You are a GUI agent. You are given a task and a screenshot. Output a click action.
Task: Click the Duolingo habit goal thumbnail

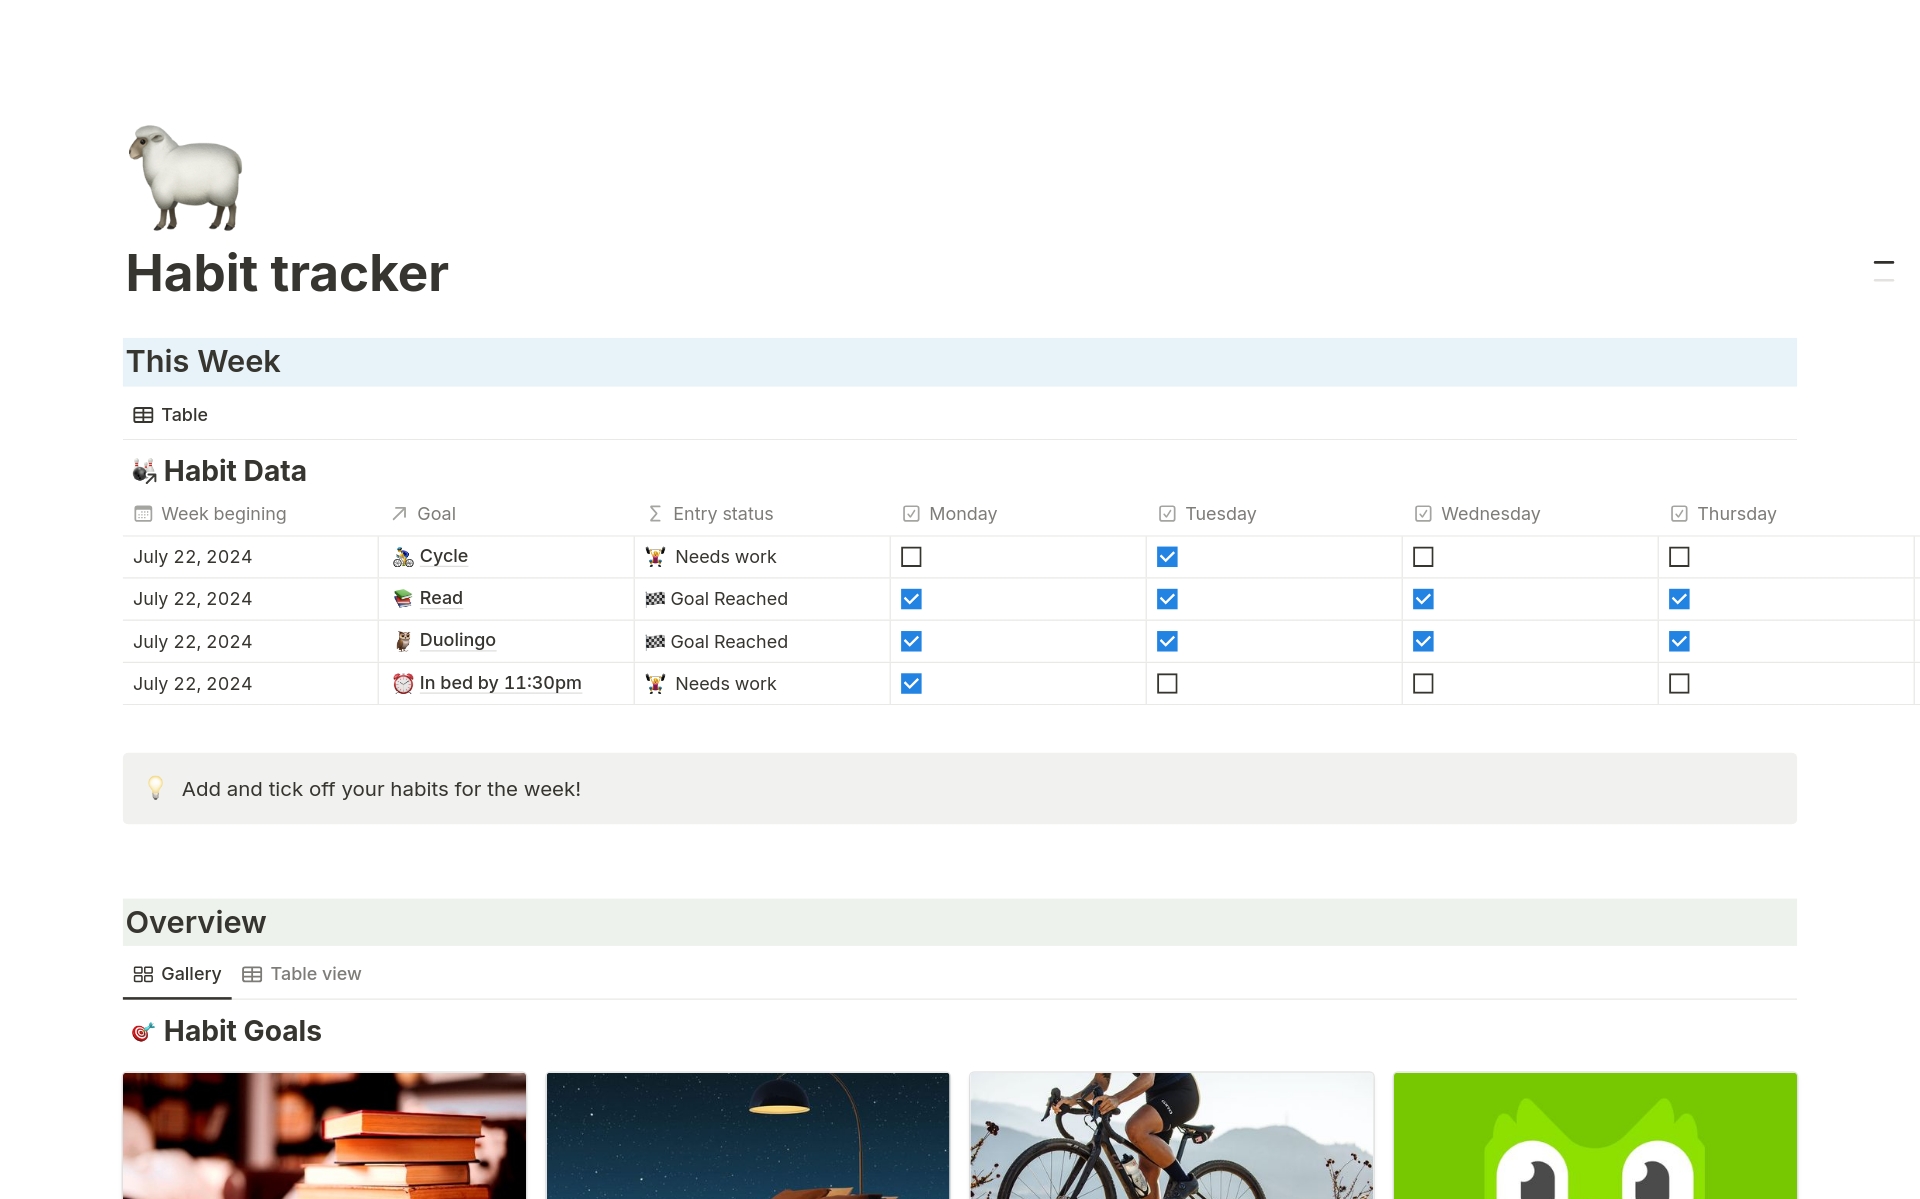1593,1135
